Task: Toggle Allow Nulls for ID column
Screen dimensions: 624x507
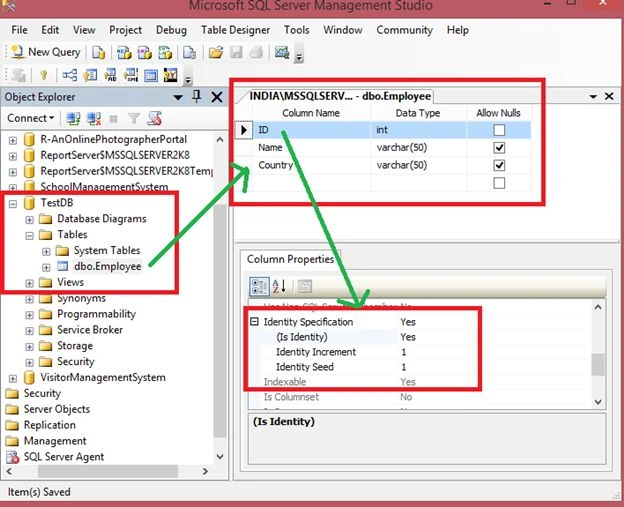Action: (499, 130)
